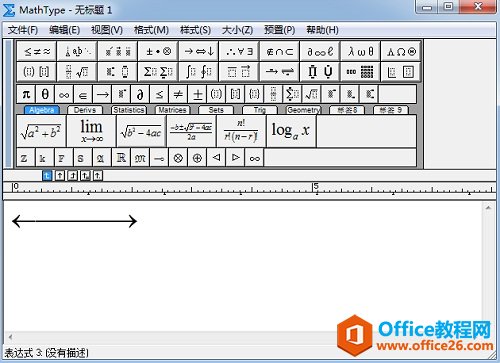Insert square root template in small bar
Screen dimensions: 500x363
[x=311, y=94]
